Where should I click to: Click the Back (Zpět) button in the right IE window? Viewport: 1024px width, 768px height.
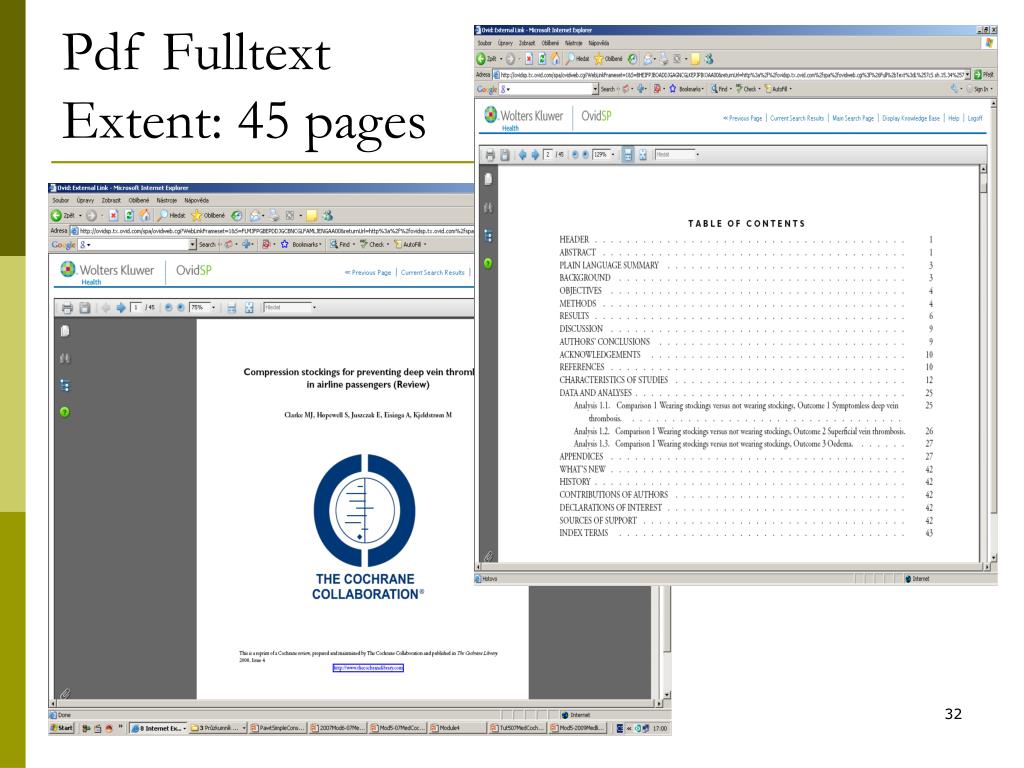pyautogui.click(x=486, y=59)
